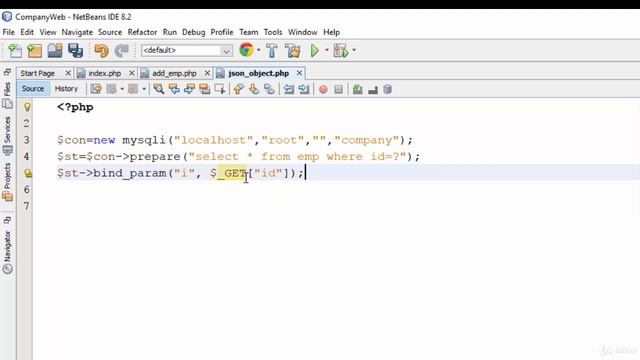The width and height of the screenshot is (640, 360).
Task: Select the json_object.php tab
Action: point(259,73)
